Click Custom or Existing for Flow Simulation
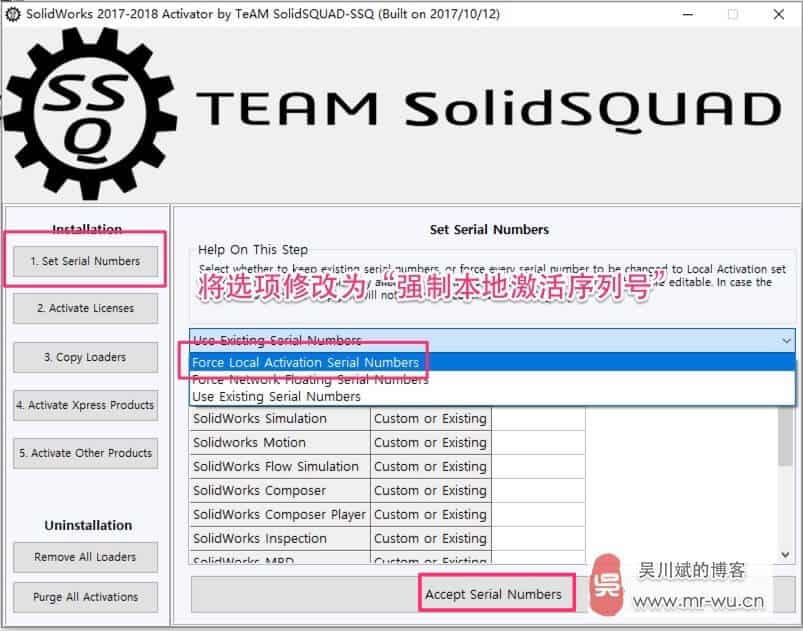 click(x=431, y=467)
